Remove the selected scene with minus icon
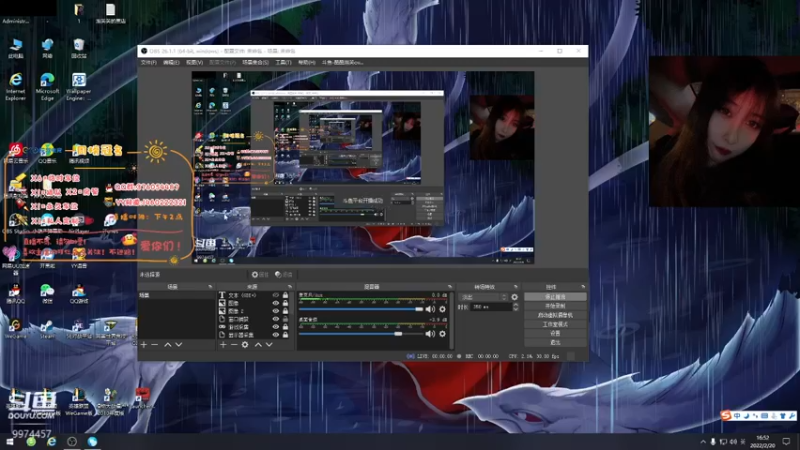The width and height of the screenshot is (800, 450). point(155,345)
